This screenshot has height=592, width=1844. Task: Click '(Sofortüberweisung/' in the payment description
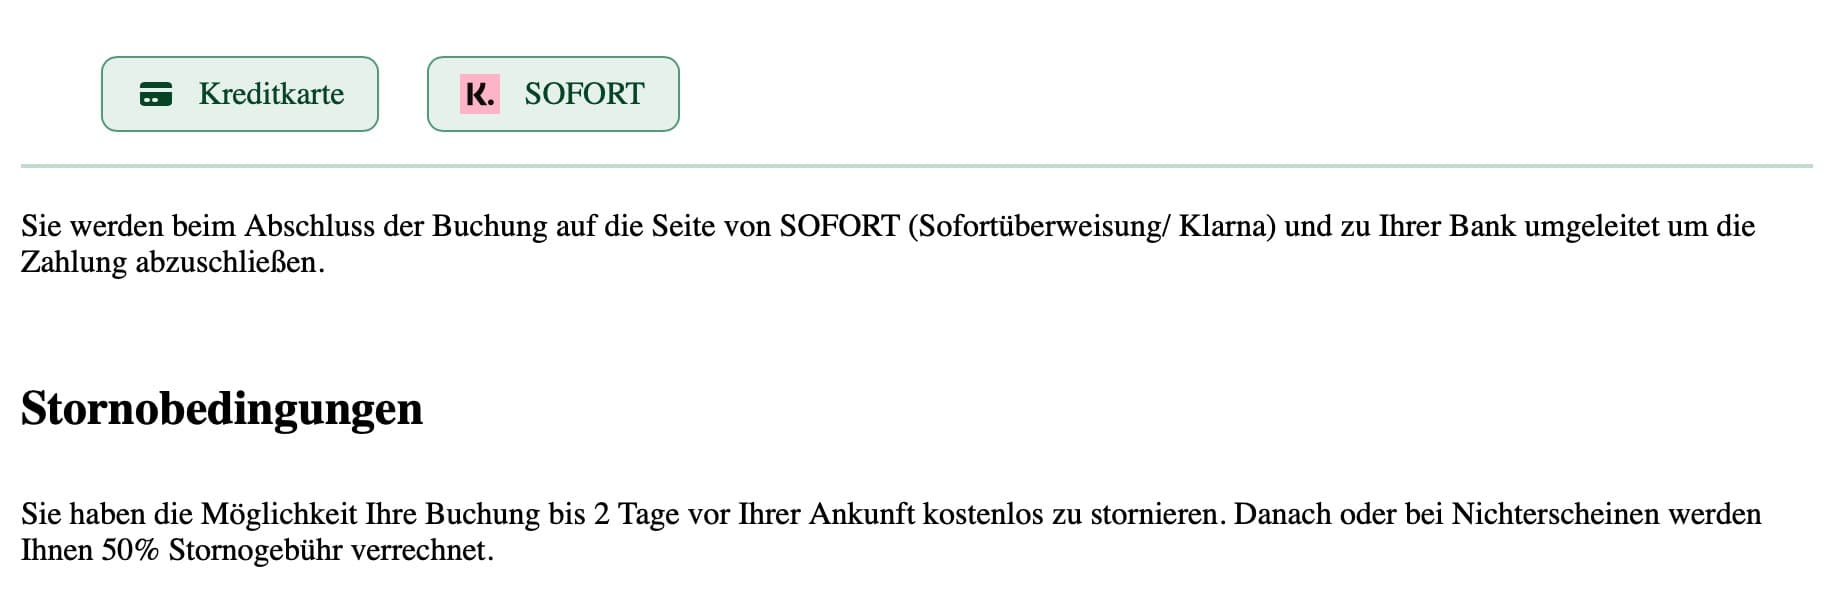click(x=1038, y=226)
